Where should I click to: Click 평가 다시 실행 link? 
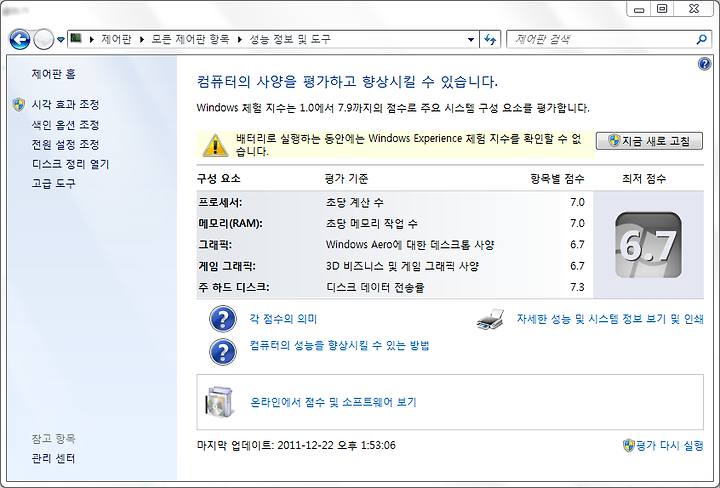click(x=669, y=445)
